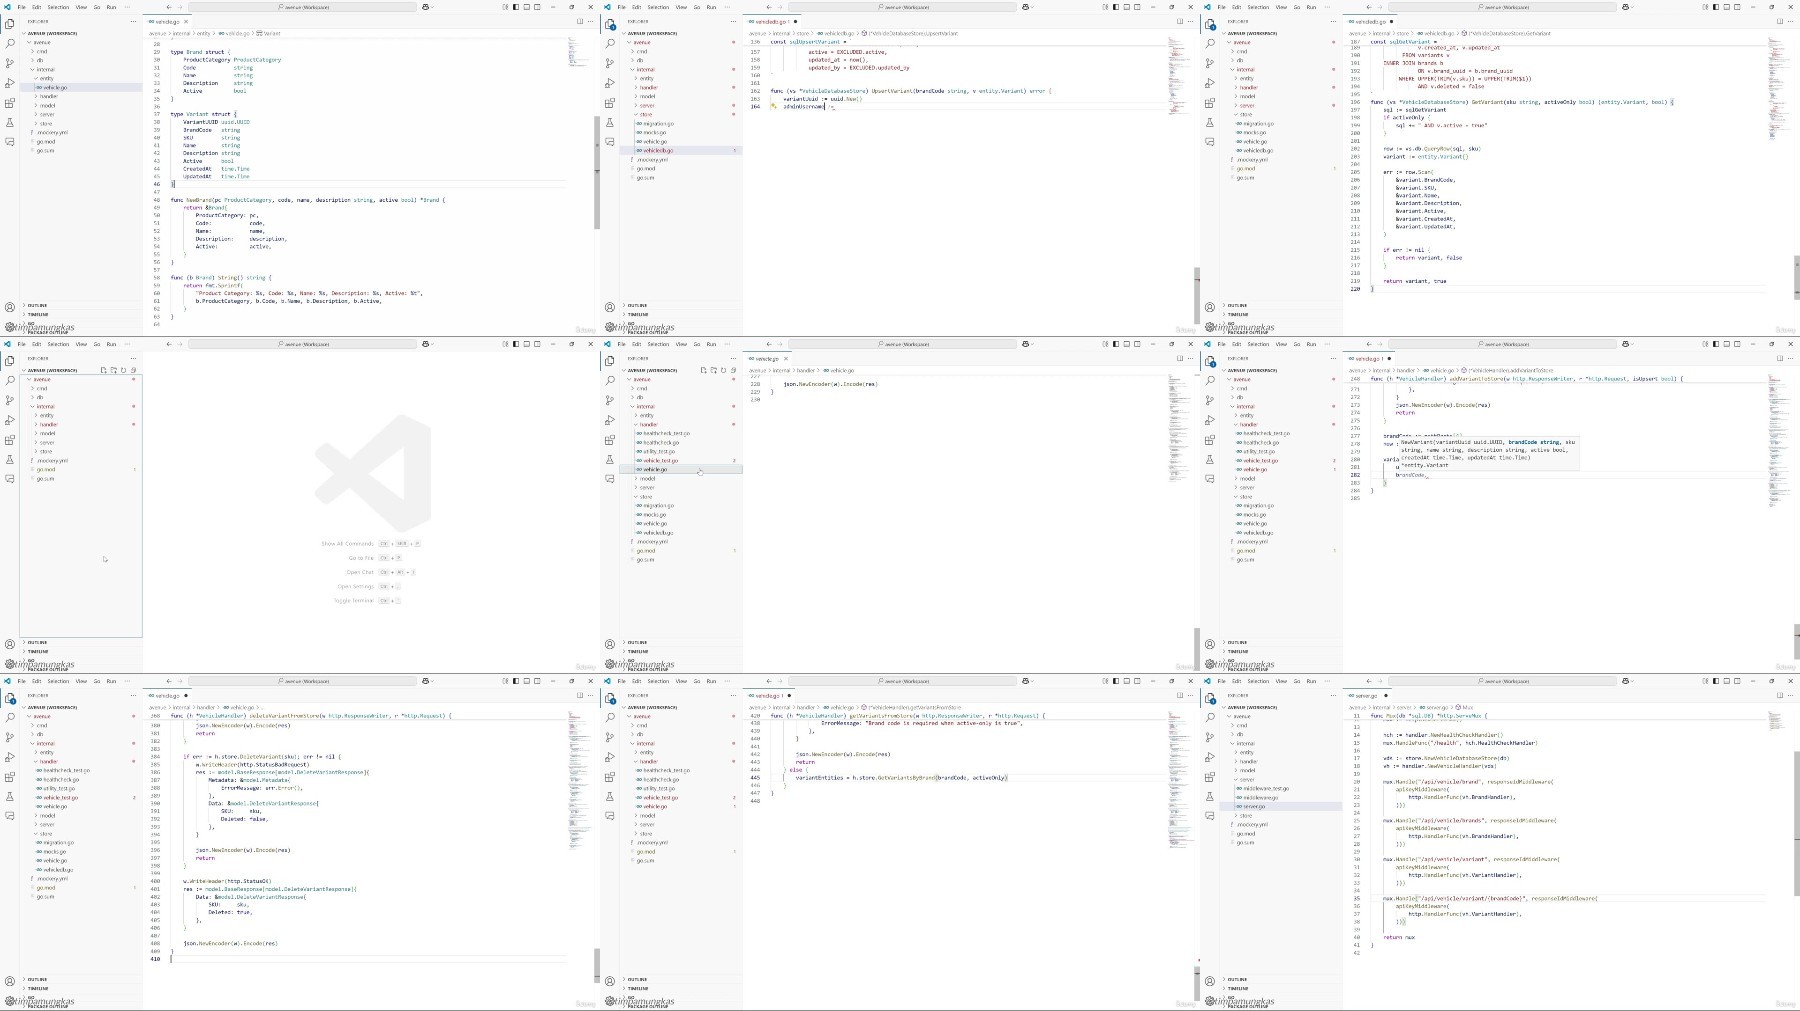The height and width of the screenshot is (1011, 1800).
Task: Open Selection menu in the empty-editor window
Action: (58, 344)
